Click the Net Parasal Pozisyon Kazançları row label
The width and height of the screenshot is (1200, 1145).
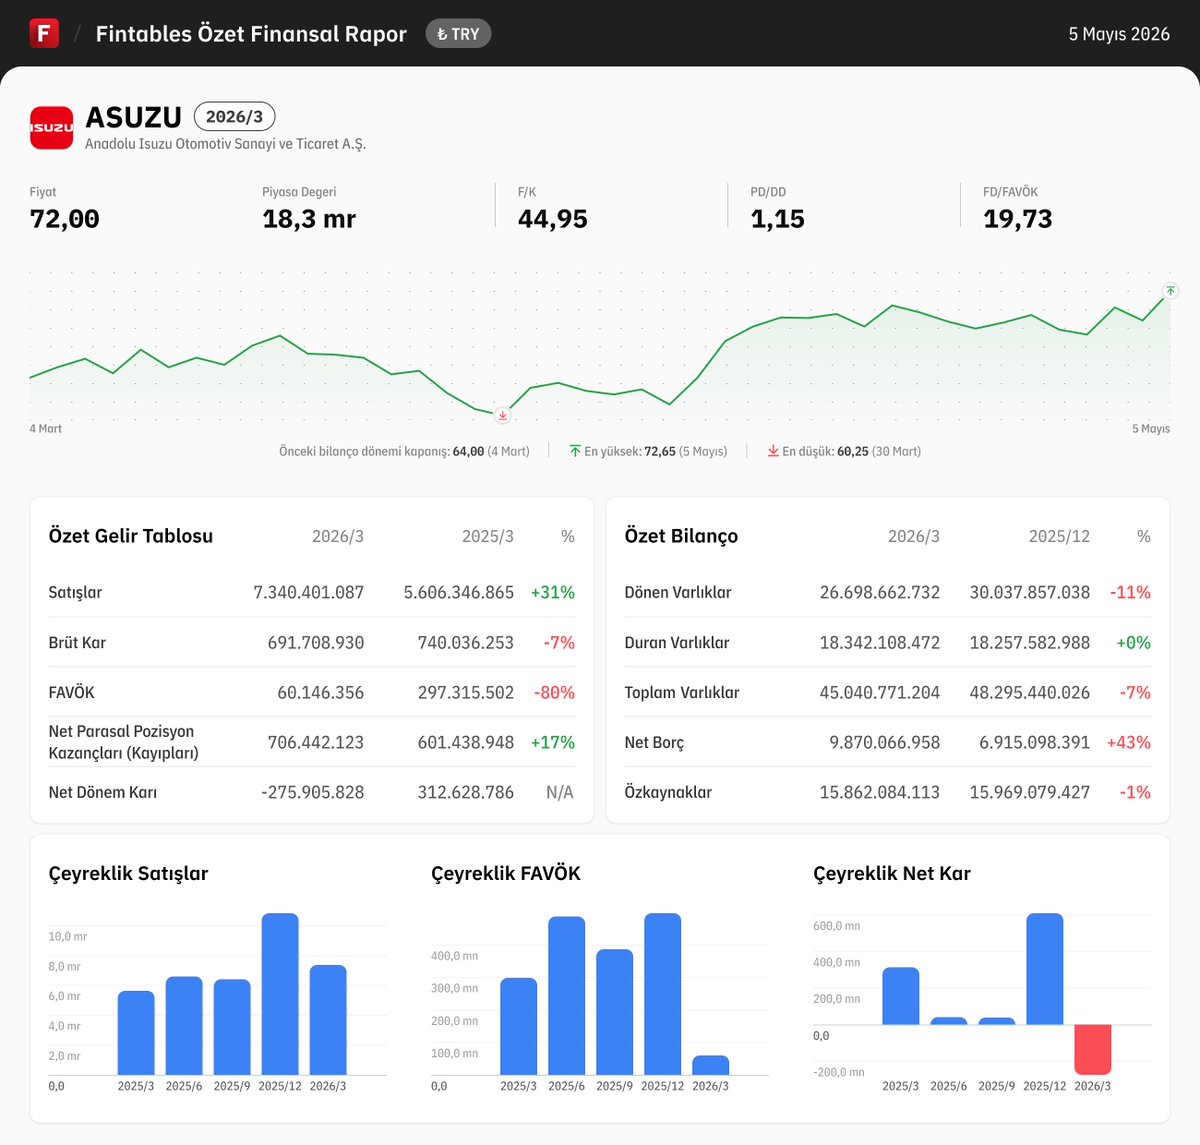tap(123, 742)
